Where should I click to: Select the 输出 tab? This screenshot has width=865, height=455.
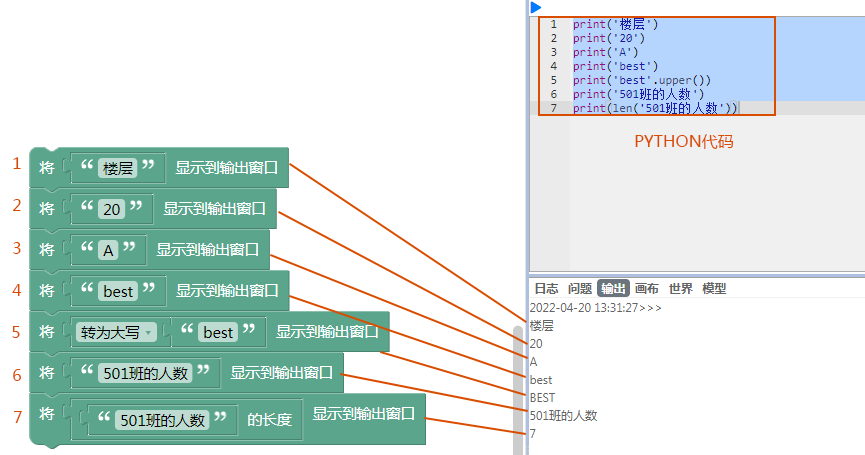613,288
